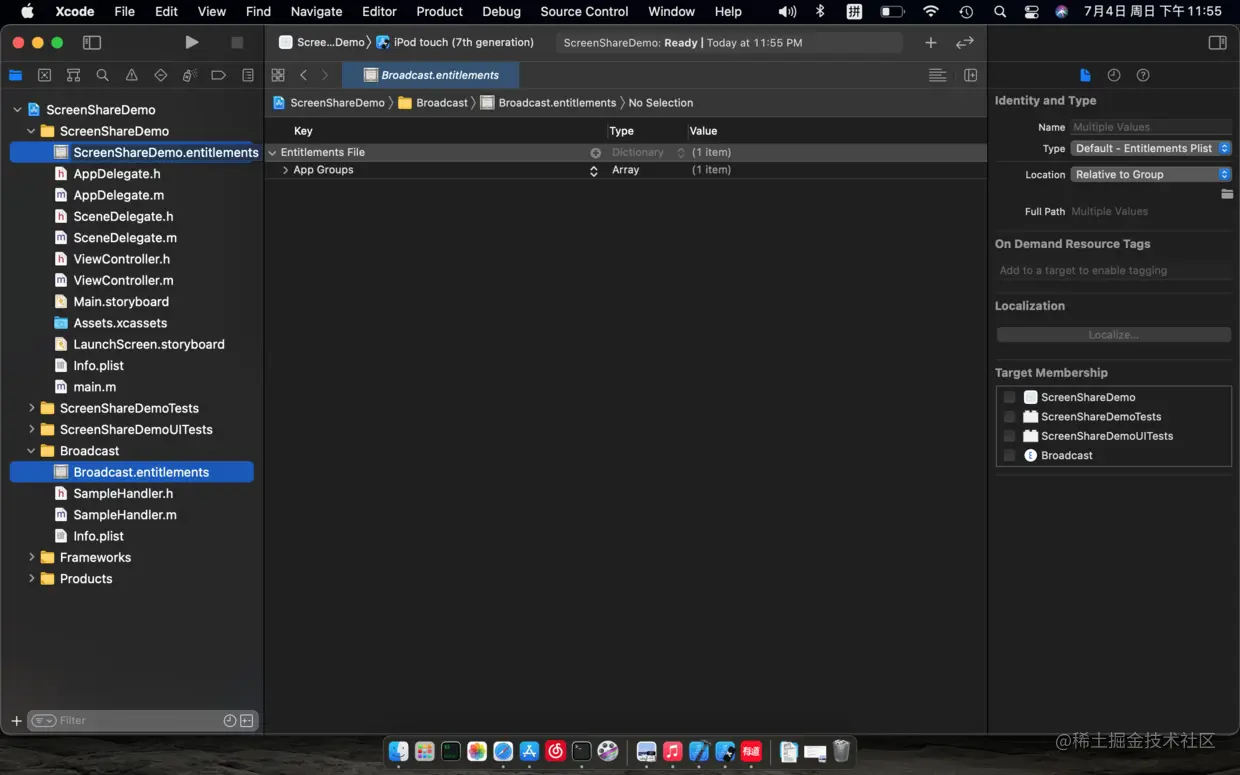Open the Product menu
1240x775 pixels.
click(439, 11)
